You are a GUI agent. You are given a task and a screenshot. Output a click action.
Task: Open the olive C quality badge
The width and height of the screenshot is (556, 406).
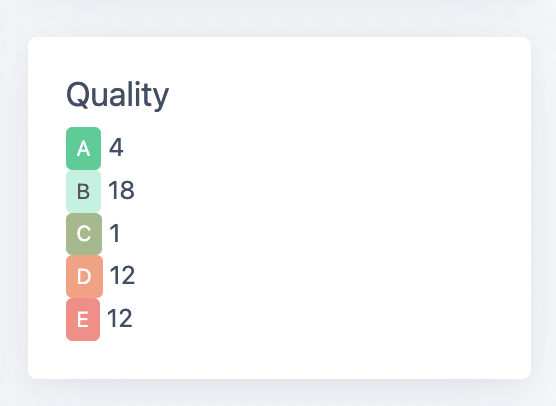coord(84,234)
